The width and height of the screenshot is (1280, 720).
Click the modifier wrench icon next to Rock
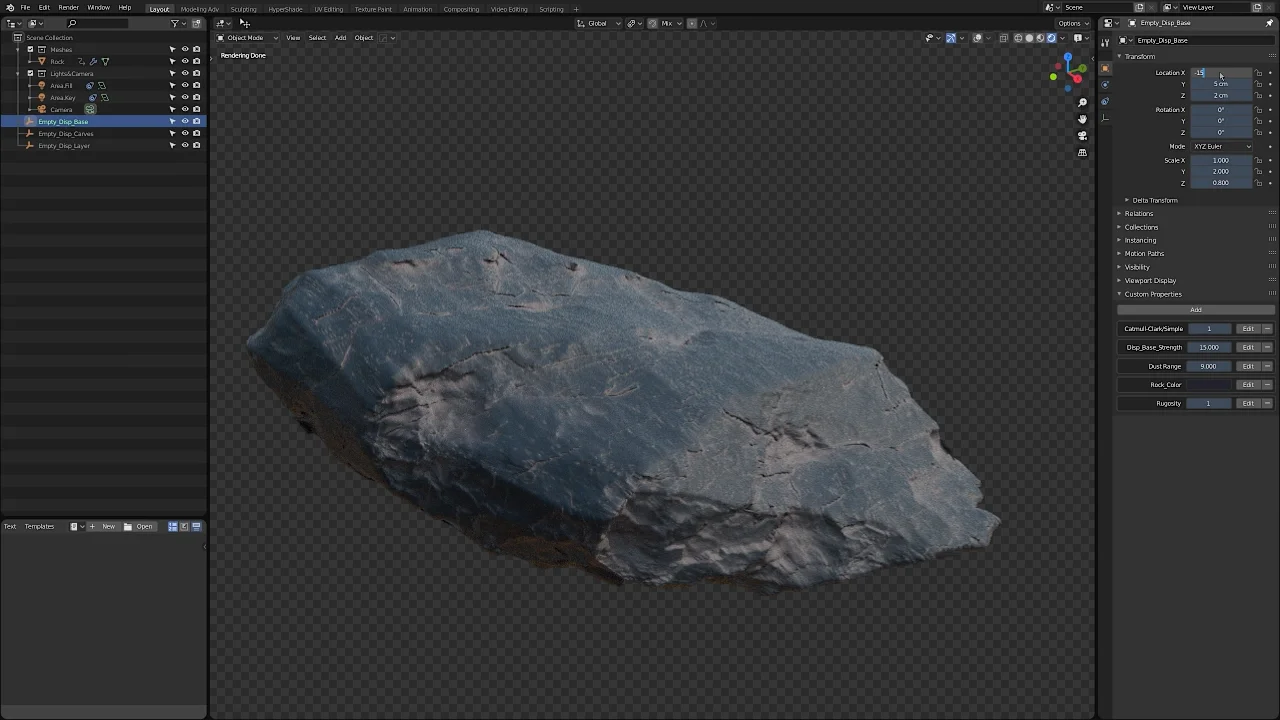point(93,61)
